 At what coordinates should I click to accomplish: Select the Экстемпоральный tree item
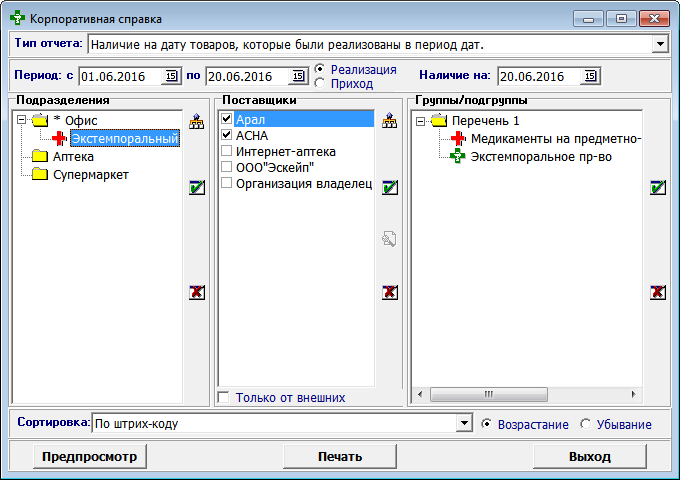[125, 139]
